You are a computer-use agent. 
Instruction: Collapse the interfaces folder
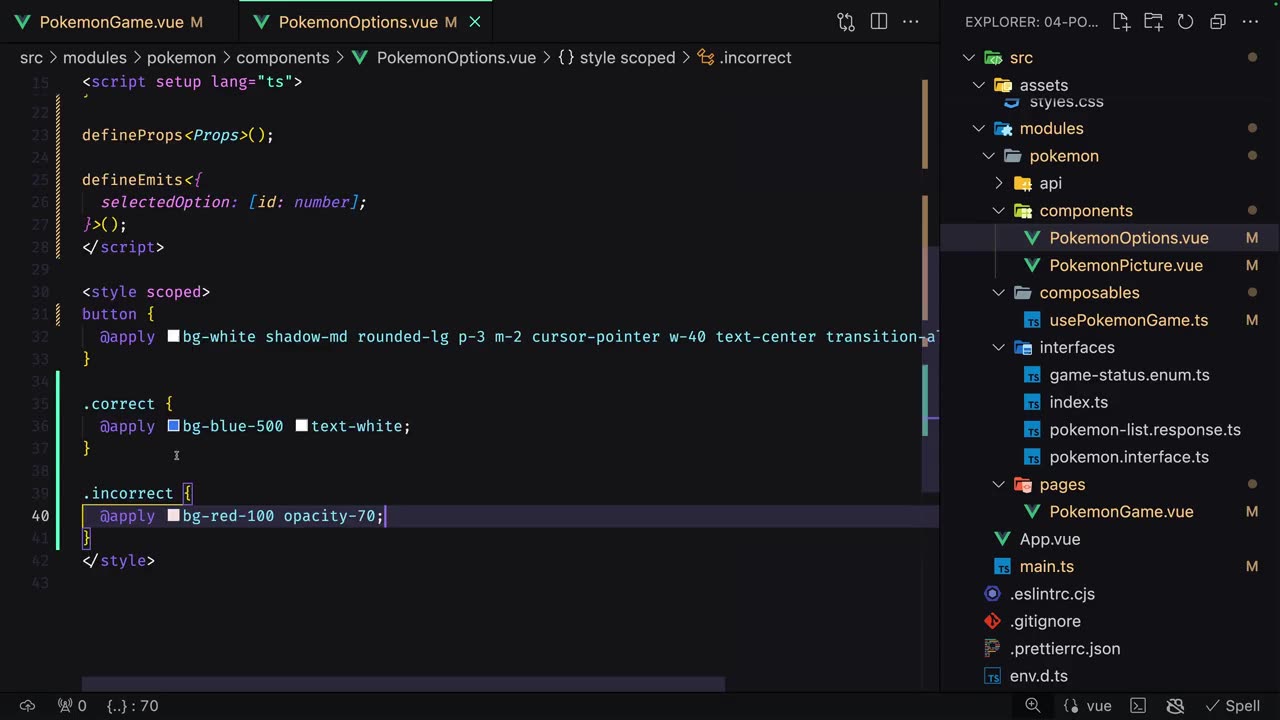pos(998,348)
